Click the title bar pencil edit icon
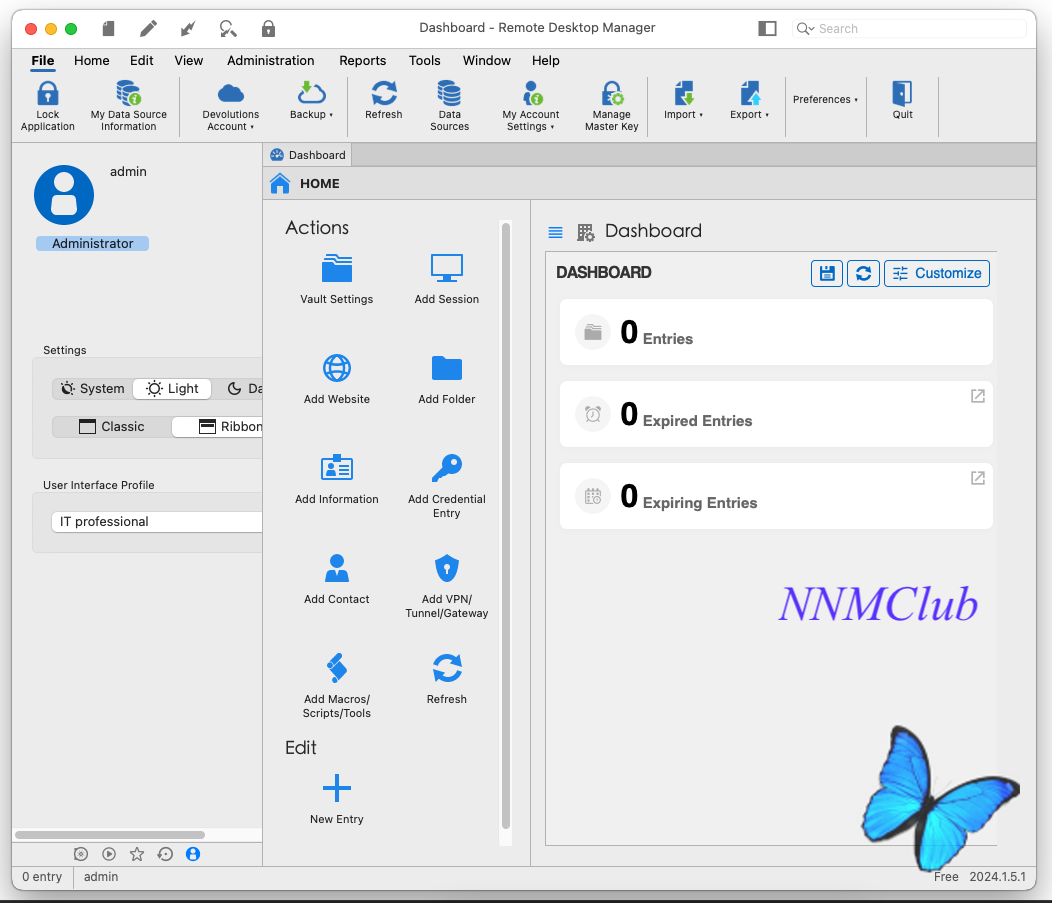Image resolution: width=1052 pixels, height=903 pixels. [x=148, y=28]
